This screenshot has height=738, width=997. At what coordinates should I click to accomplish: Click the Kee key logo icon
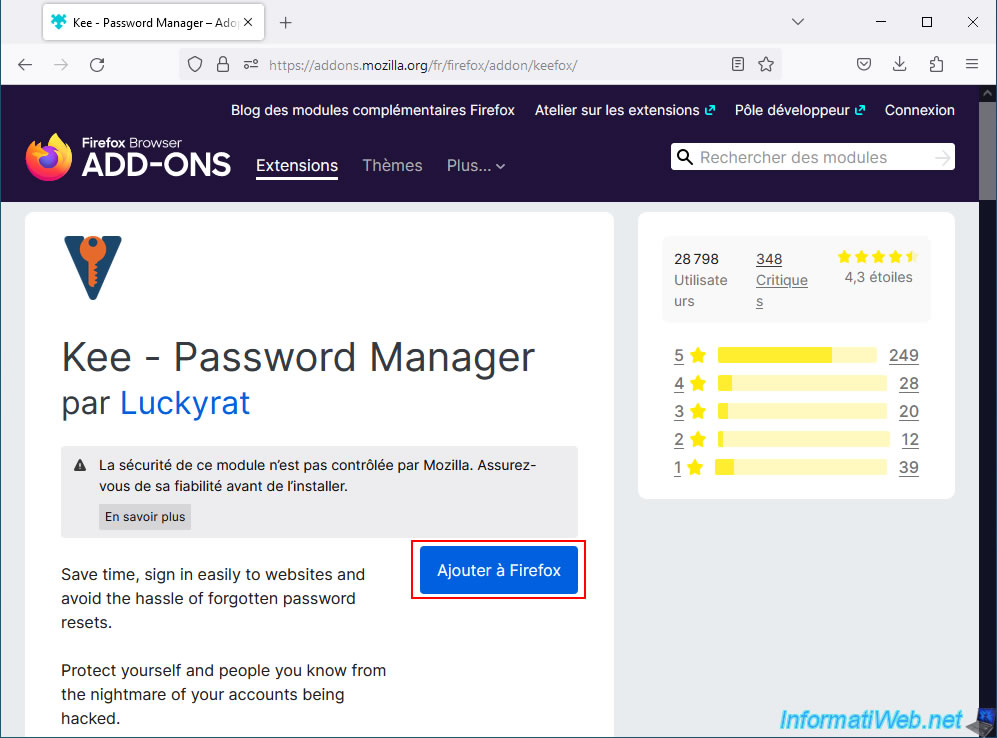(93, 268)
